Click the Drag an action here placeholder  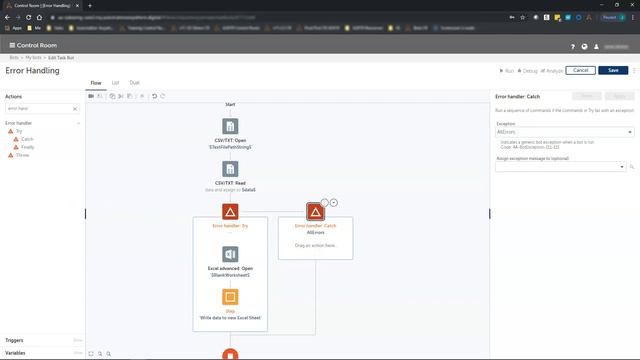[x=316, y=246]
